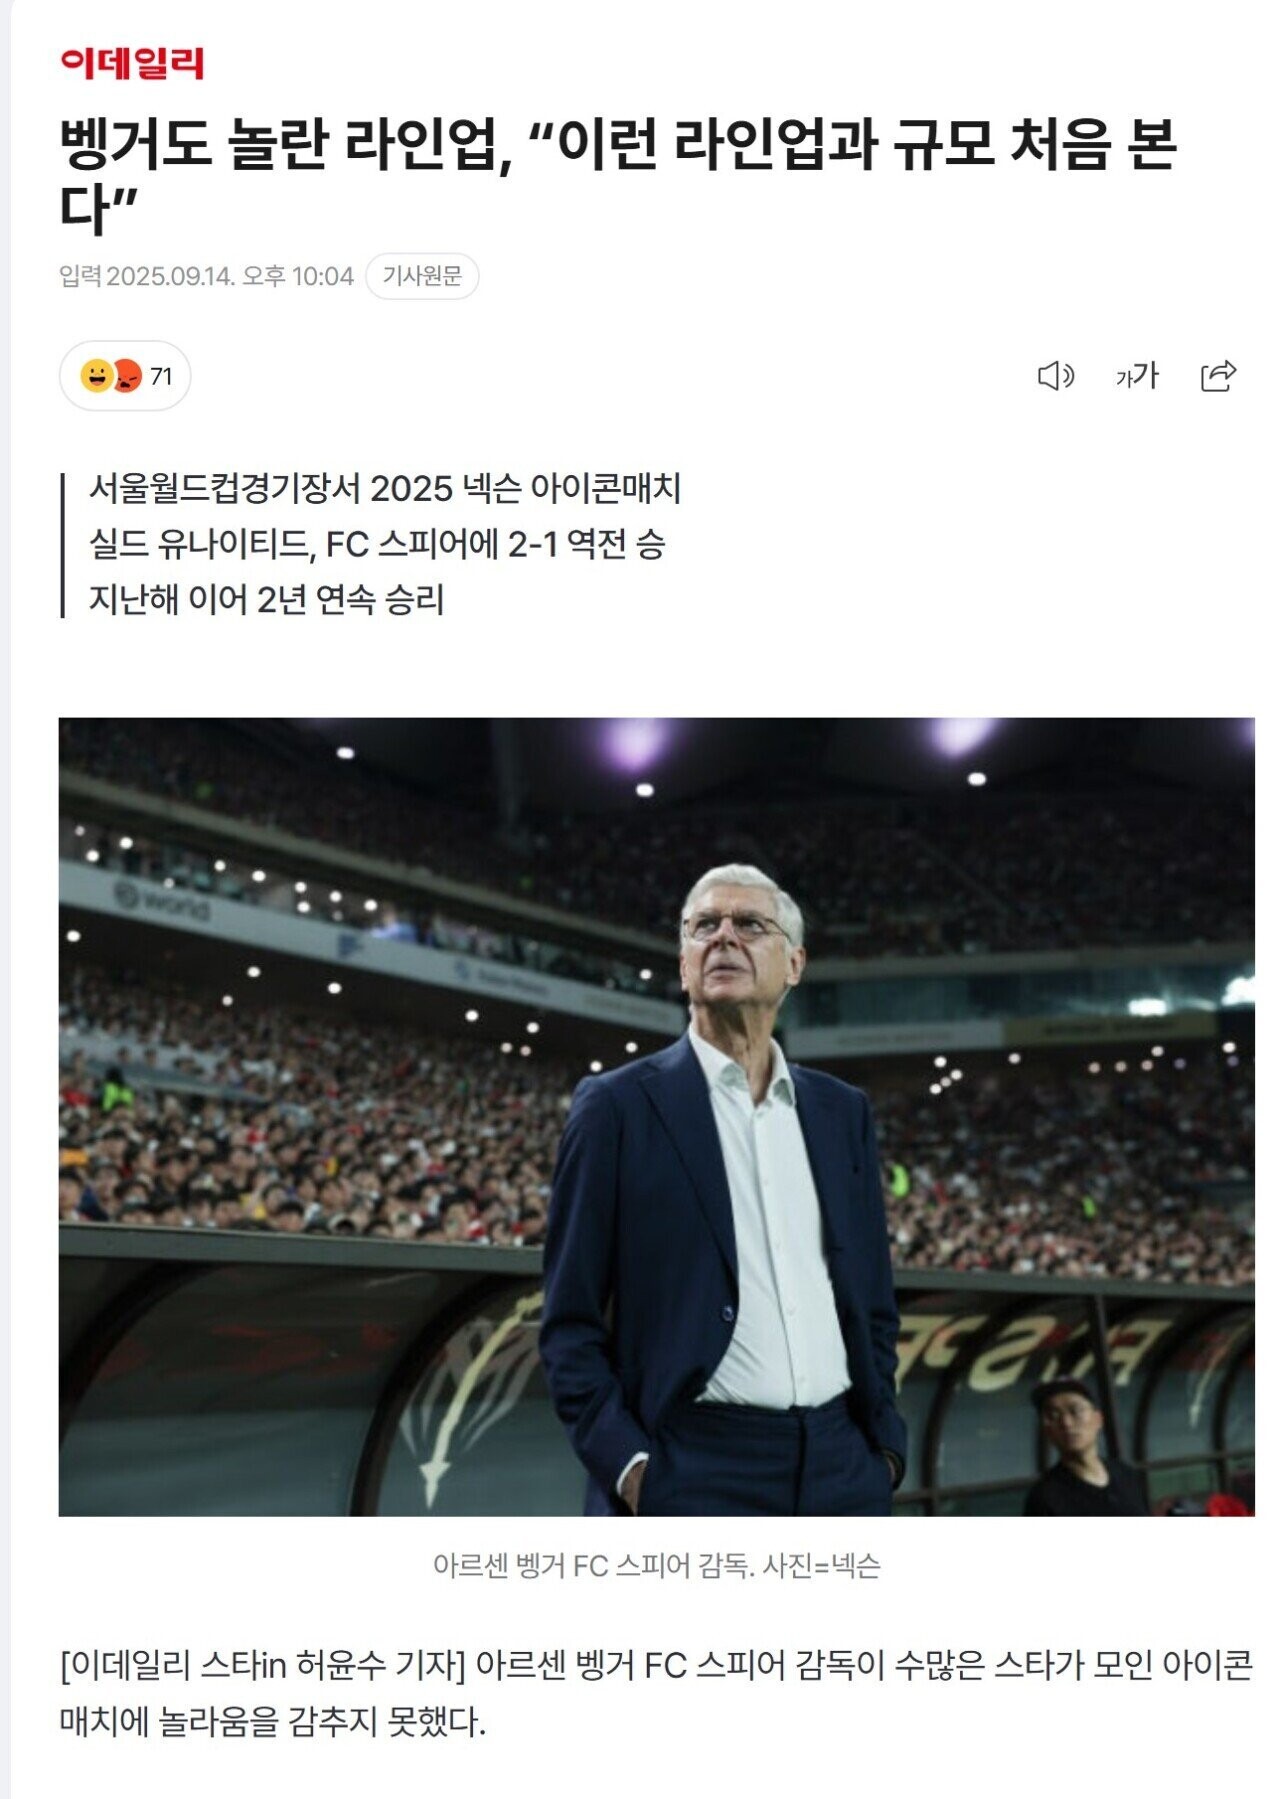
Task: Click the reaction count 71
Action: pyautogui.click(x=161, y=377)
